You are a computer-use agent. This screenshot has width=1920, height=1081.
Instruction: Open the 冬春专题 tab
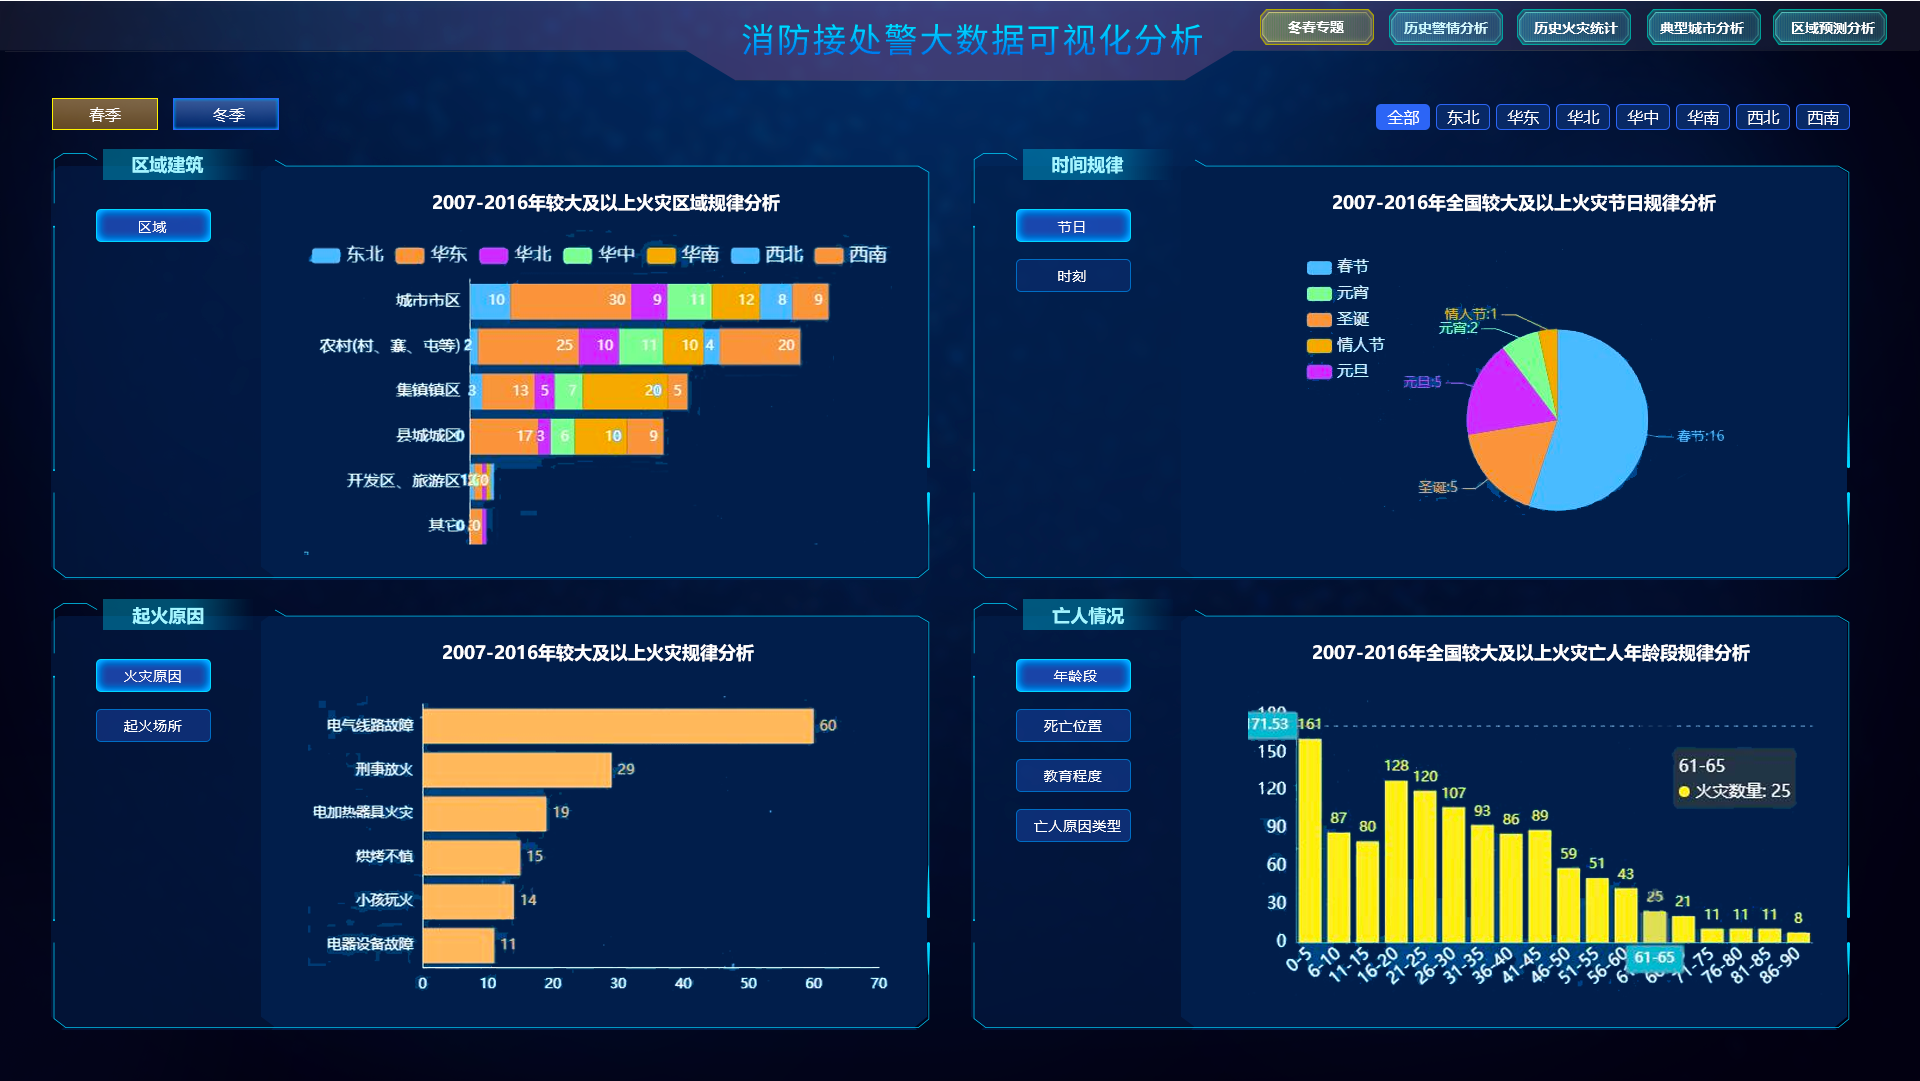click(x=1316, y=27)
